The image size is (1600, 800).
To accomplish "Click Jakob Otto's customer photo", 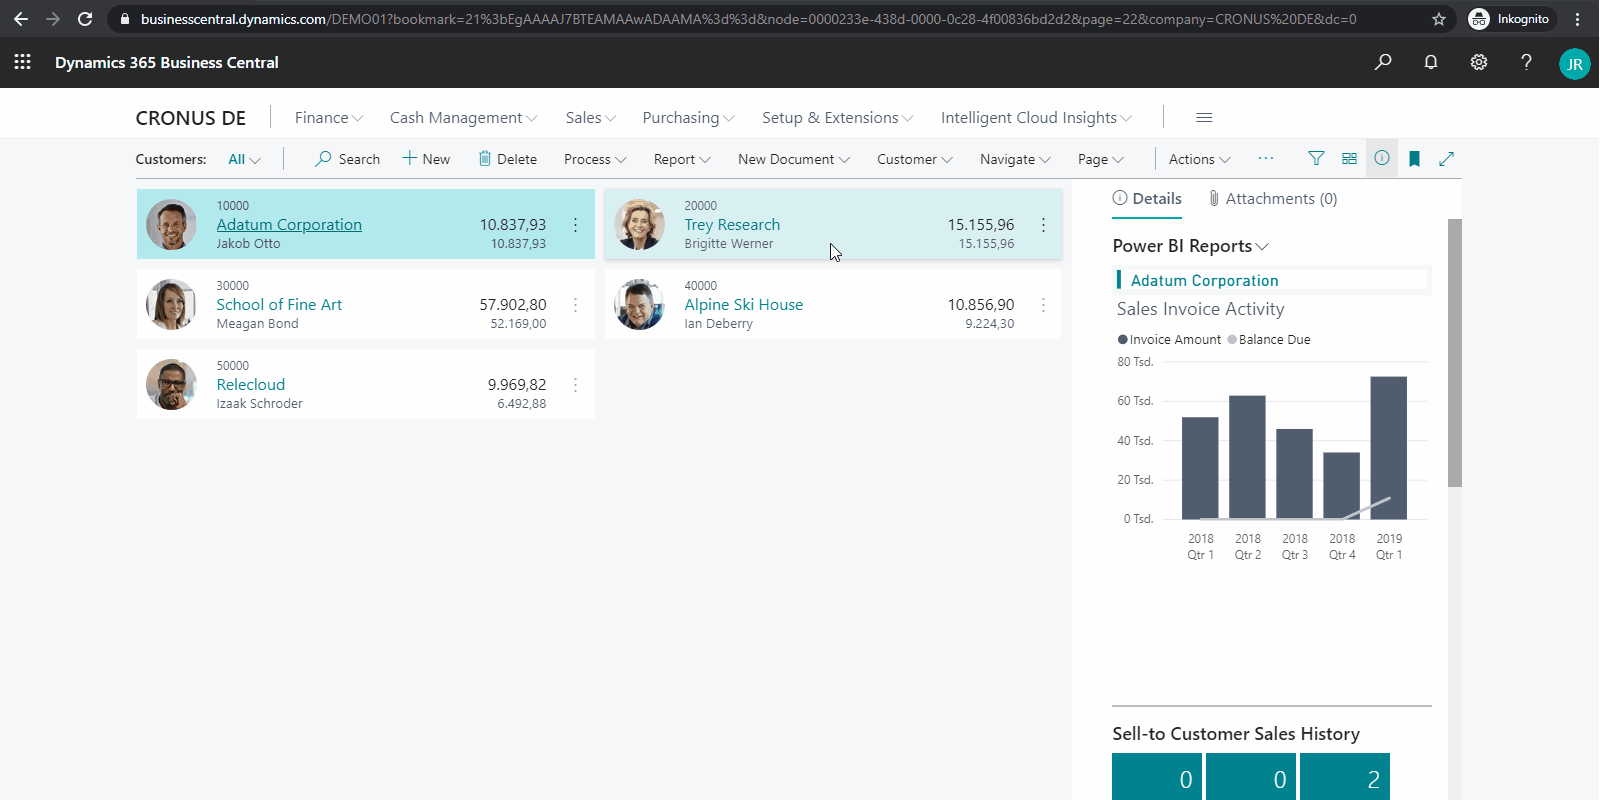I will (172, 224).
